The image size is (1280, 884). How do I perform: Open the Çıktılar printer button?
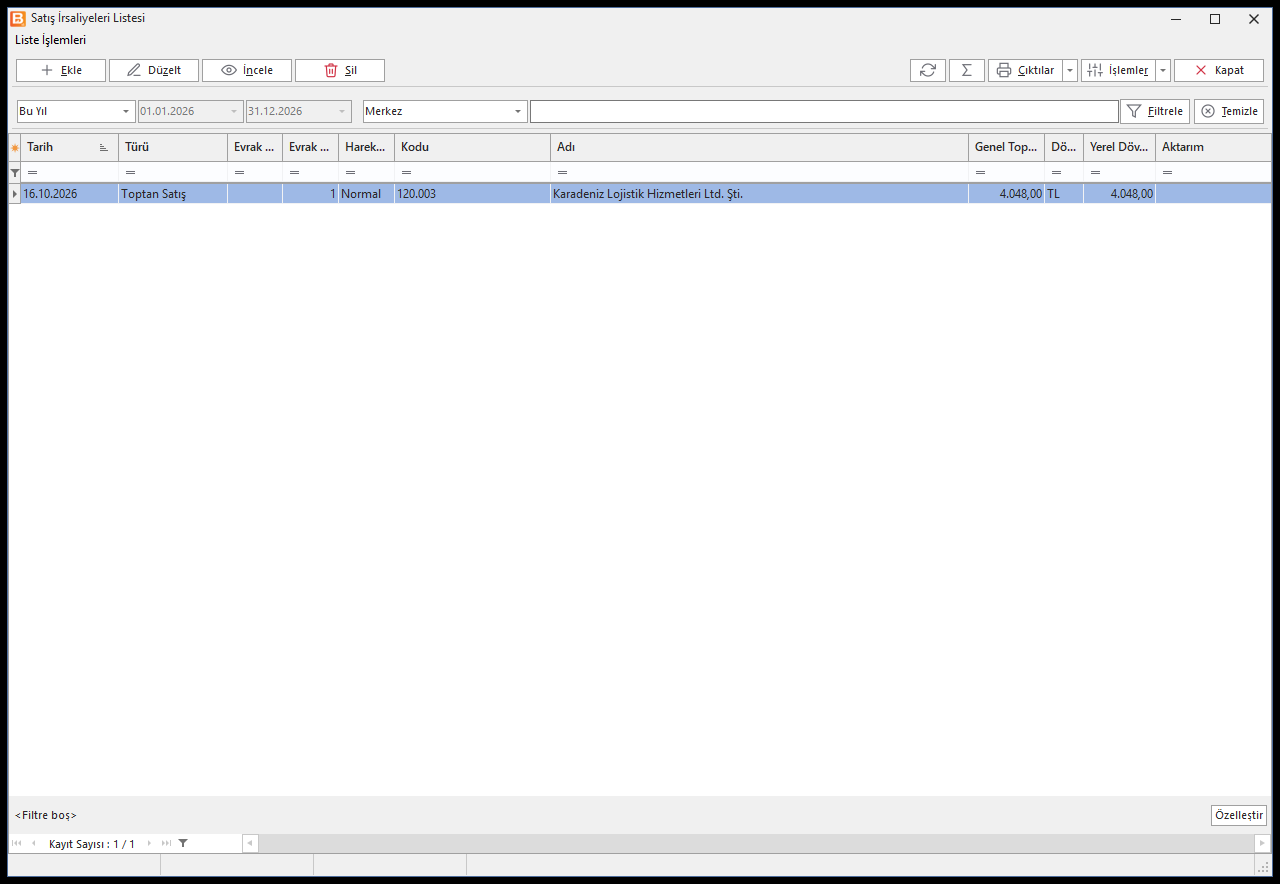[x=1025, y=70]
